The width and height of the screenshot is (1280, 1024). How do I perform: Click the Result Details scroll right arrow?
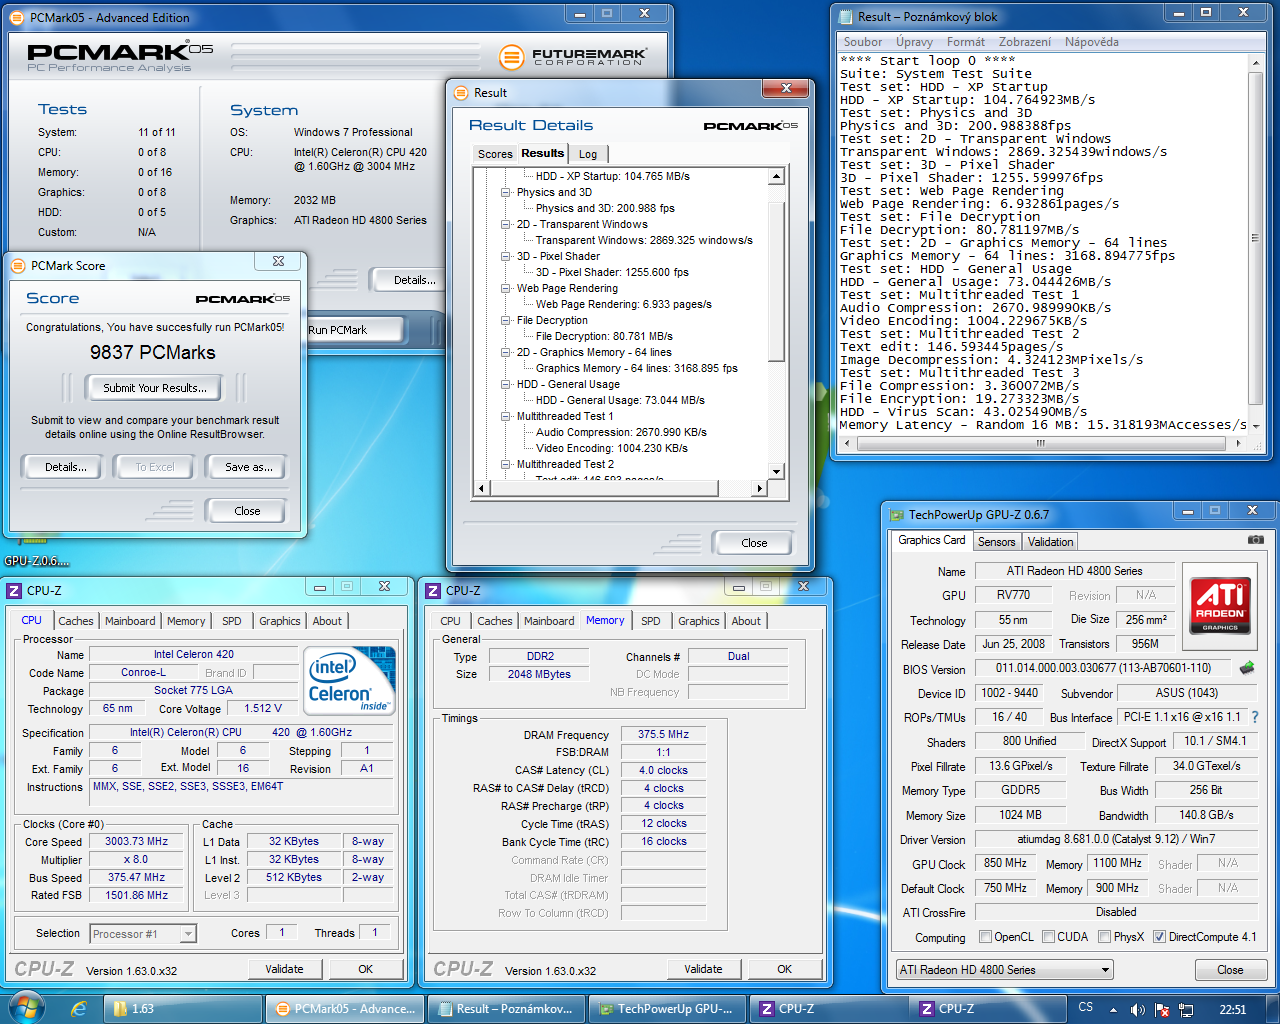pos(760,488)
